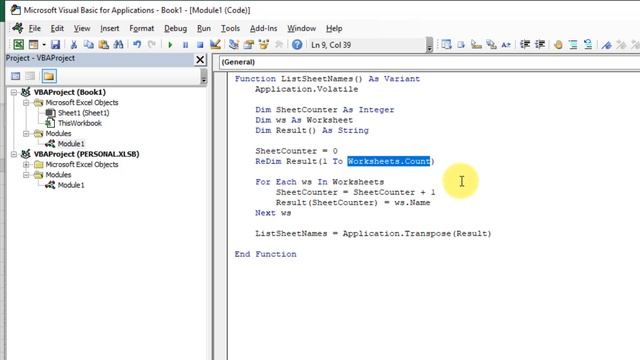Image resolution: width=640 pixels, height=360 pixels.
Task: Click the List Properties/Methods edit toolbar icon
Action: click(x=447, y=44)
